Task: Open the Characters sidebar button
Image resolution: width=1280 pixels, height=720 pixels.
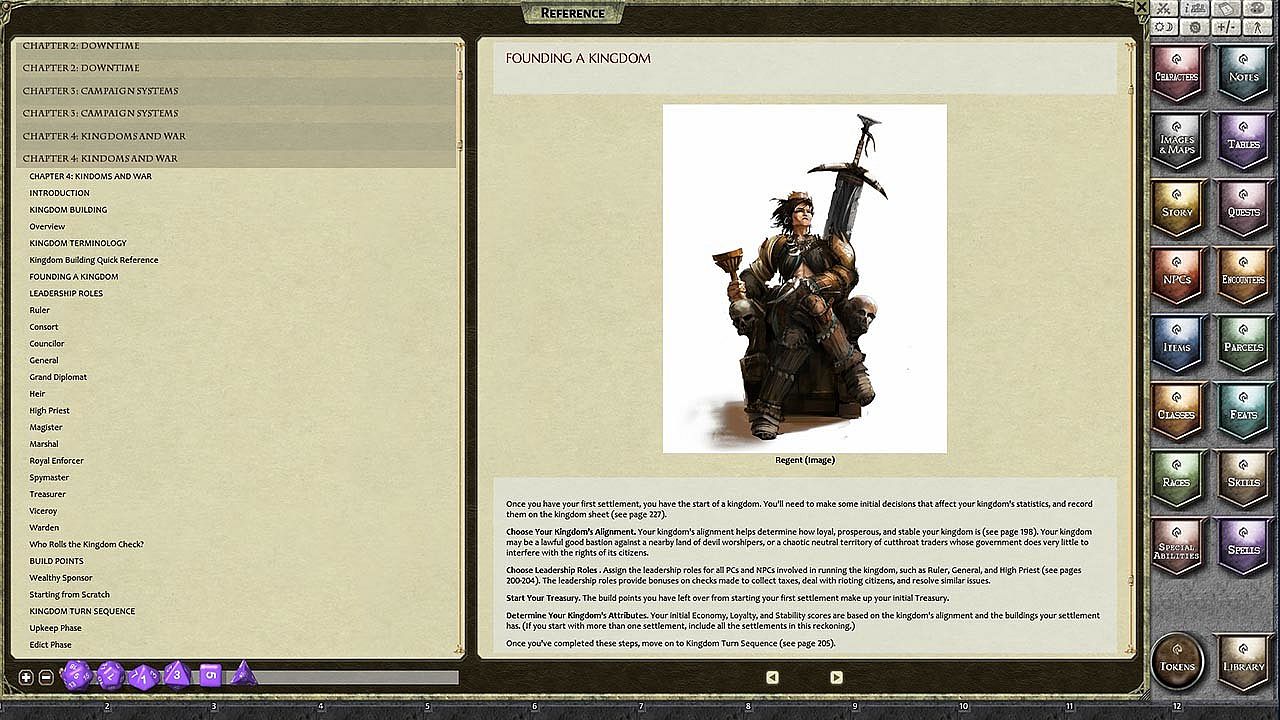Action: (1177, 72)
